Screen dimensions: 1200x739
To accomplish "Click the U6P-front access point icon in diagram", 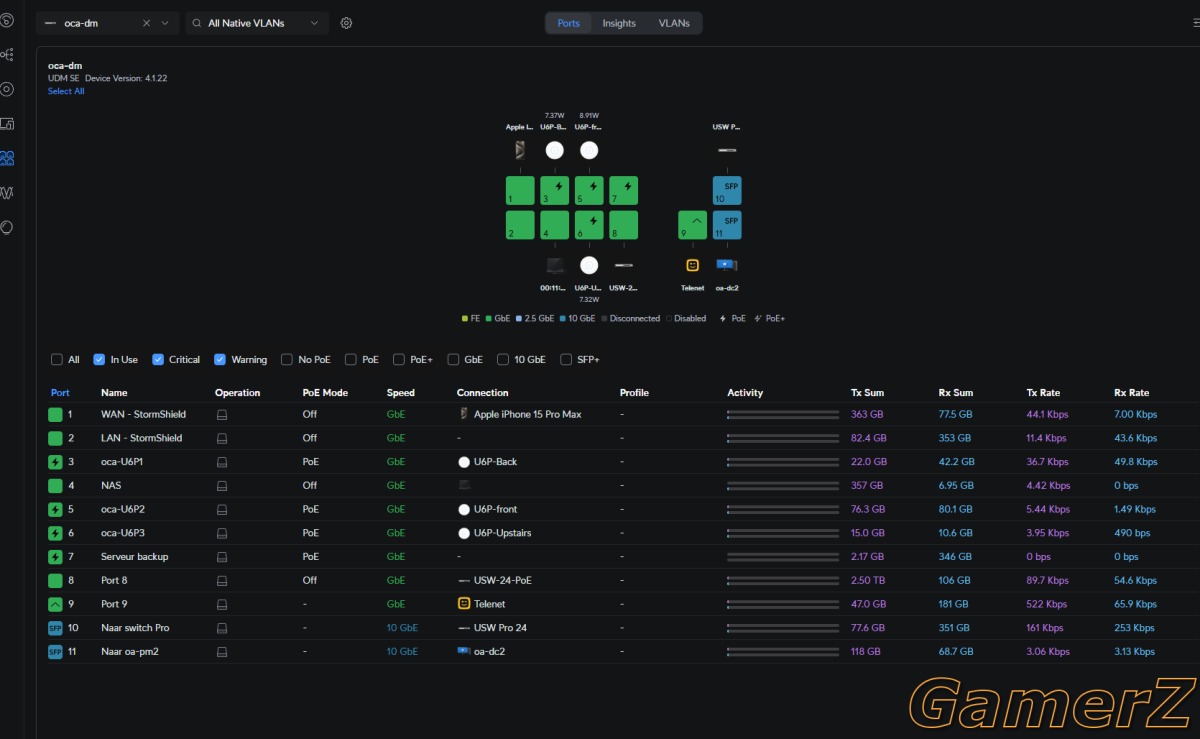I will pos(589,150).
